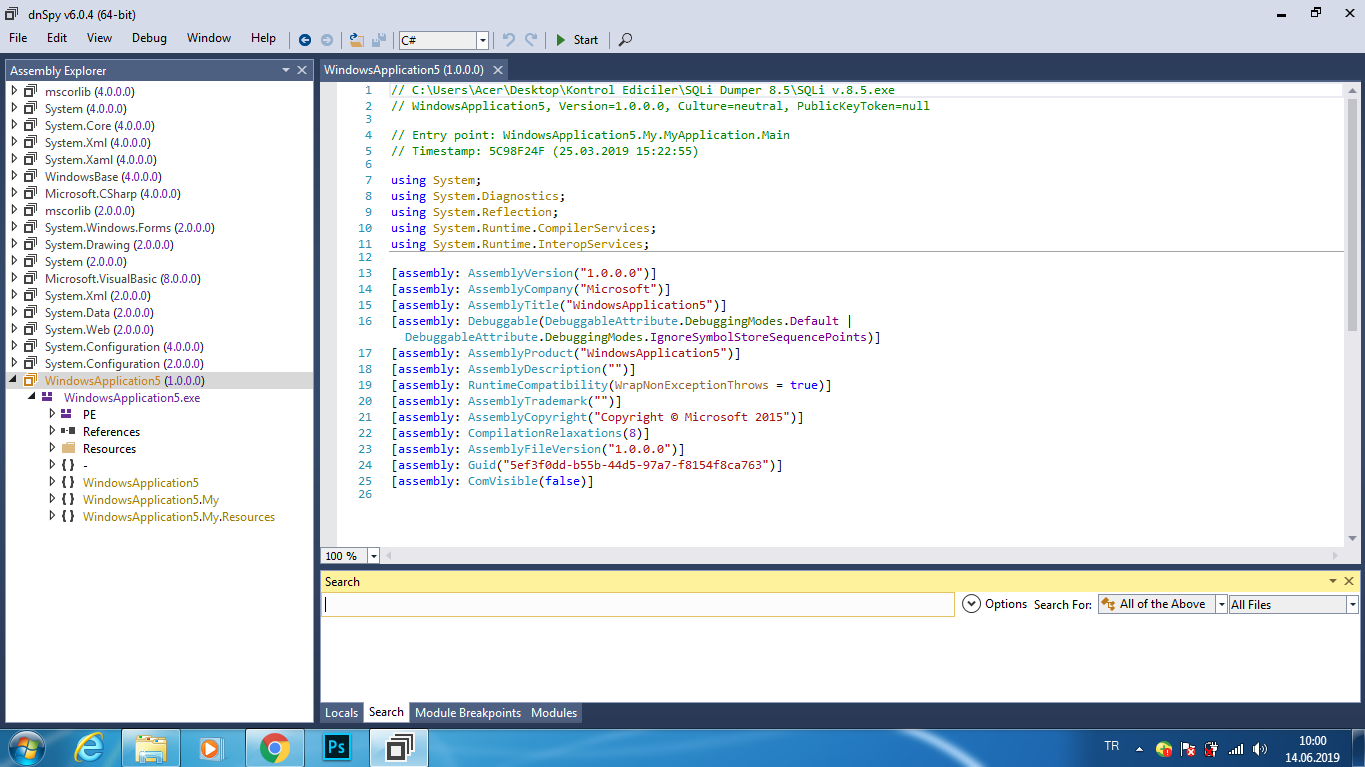Click the Navigate Backward arrow icon
Viewport: 1365px width, 767px height.
coord(305,40)
